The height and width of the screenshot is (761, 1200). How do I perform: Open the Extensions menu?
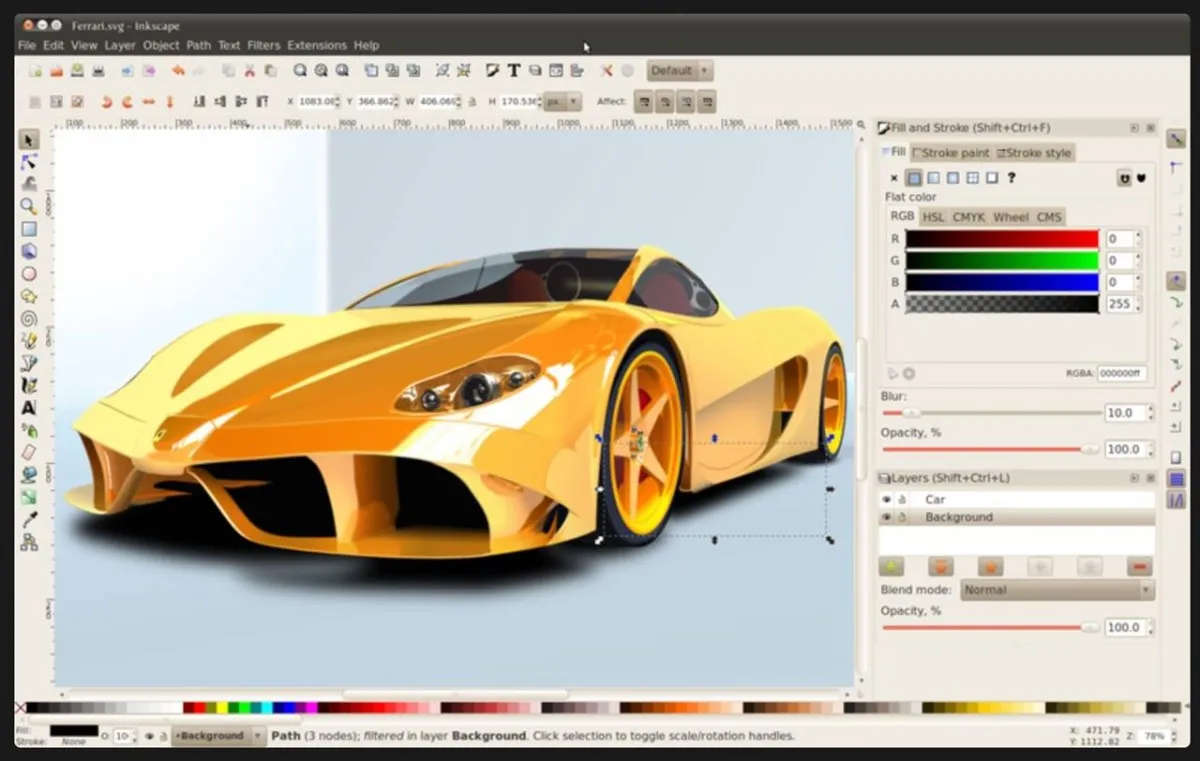click(x=317, y=45)
